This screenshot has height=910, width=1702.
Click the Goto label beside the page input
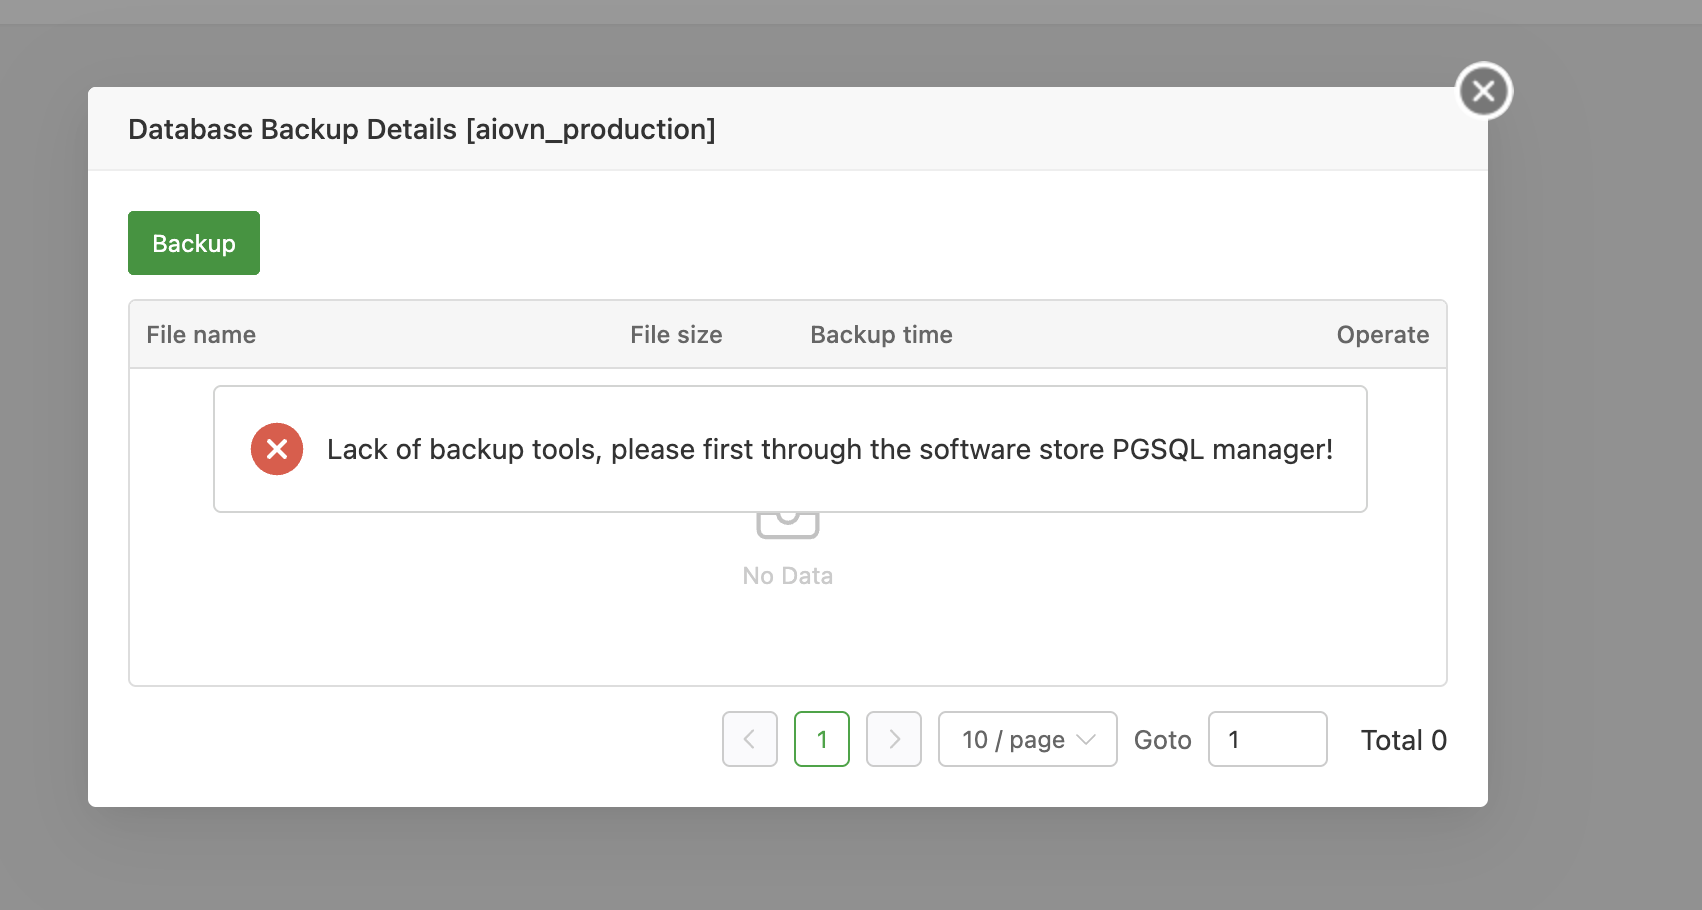[x=1162, y=740]
